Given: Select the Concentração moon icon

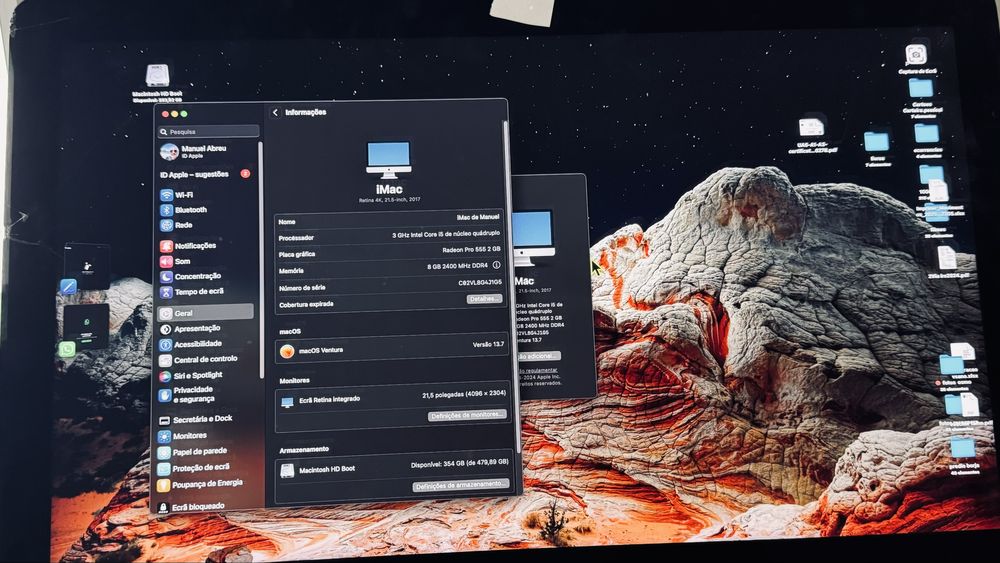Looking at the screenshot, I should coord(166,277).
